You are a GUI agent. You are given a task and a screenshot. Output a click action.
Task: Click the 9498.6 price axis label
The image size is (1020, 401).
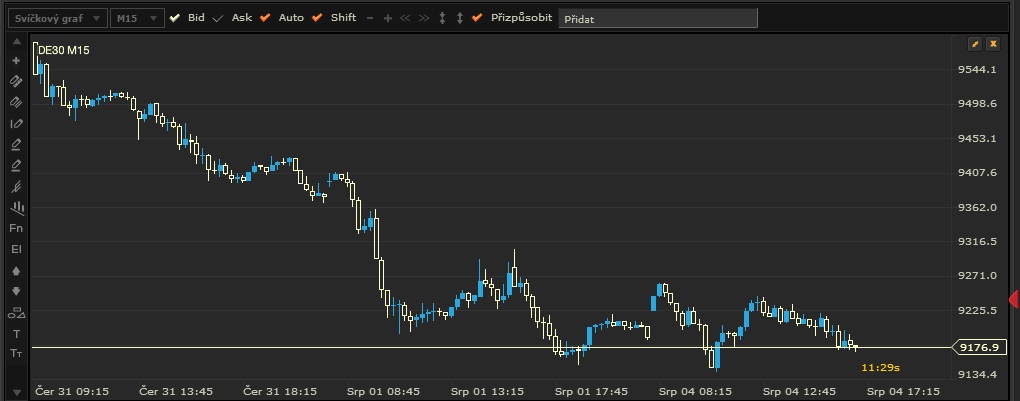pos(977,104)
